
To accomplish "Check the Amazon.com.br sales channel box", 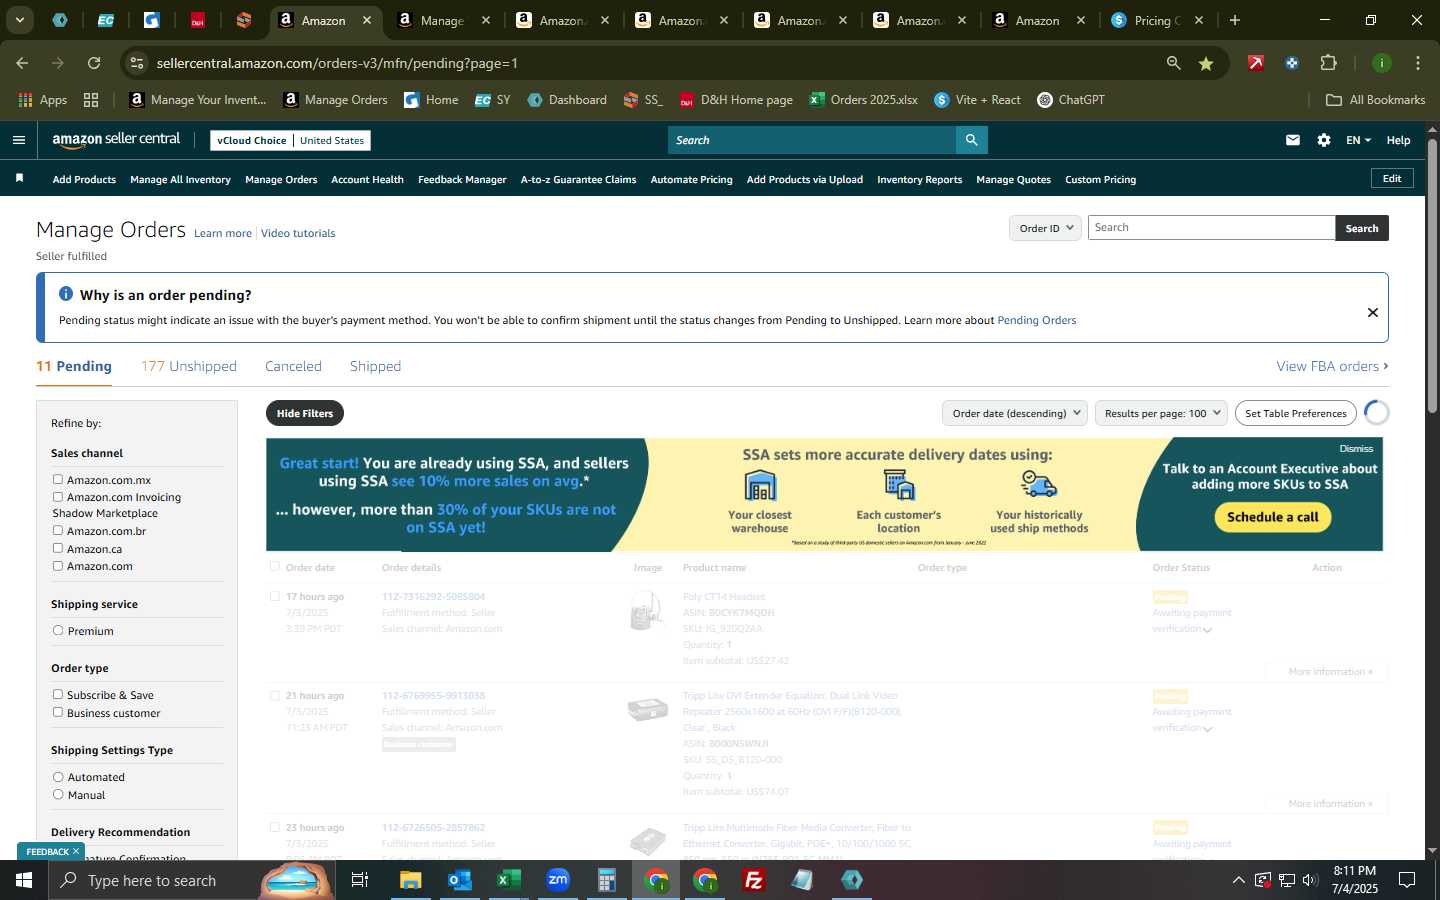I will coord(58,530).
